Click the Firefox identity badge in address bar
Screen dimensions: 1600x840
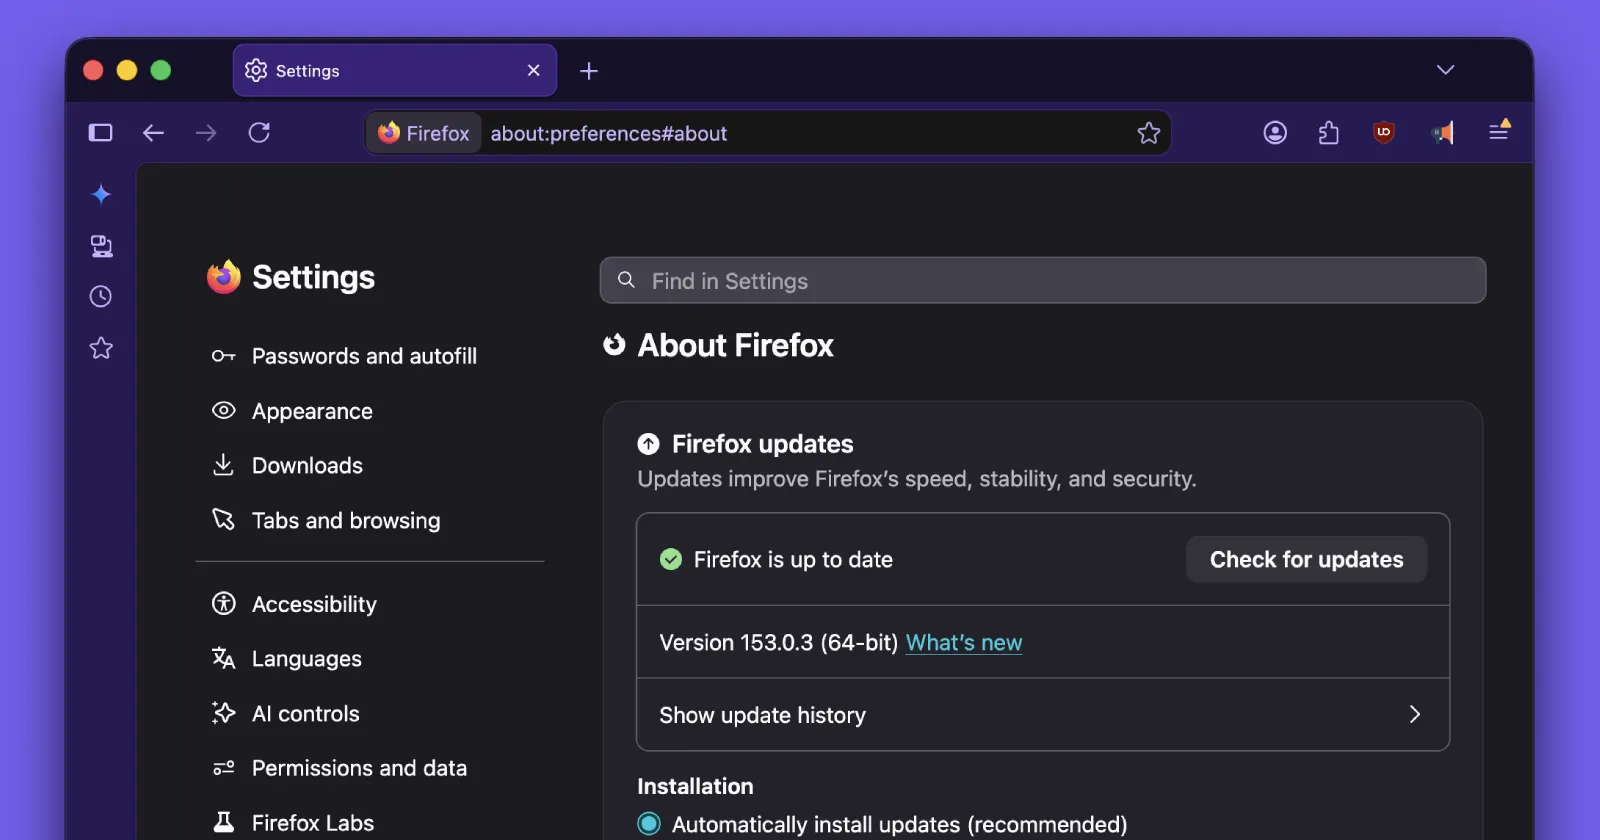point(424,133)
